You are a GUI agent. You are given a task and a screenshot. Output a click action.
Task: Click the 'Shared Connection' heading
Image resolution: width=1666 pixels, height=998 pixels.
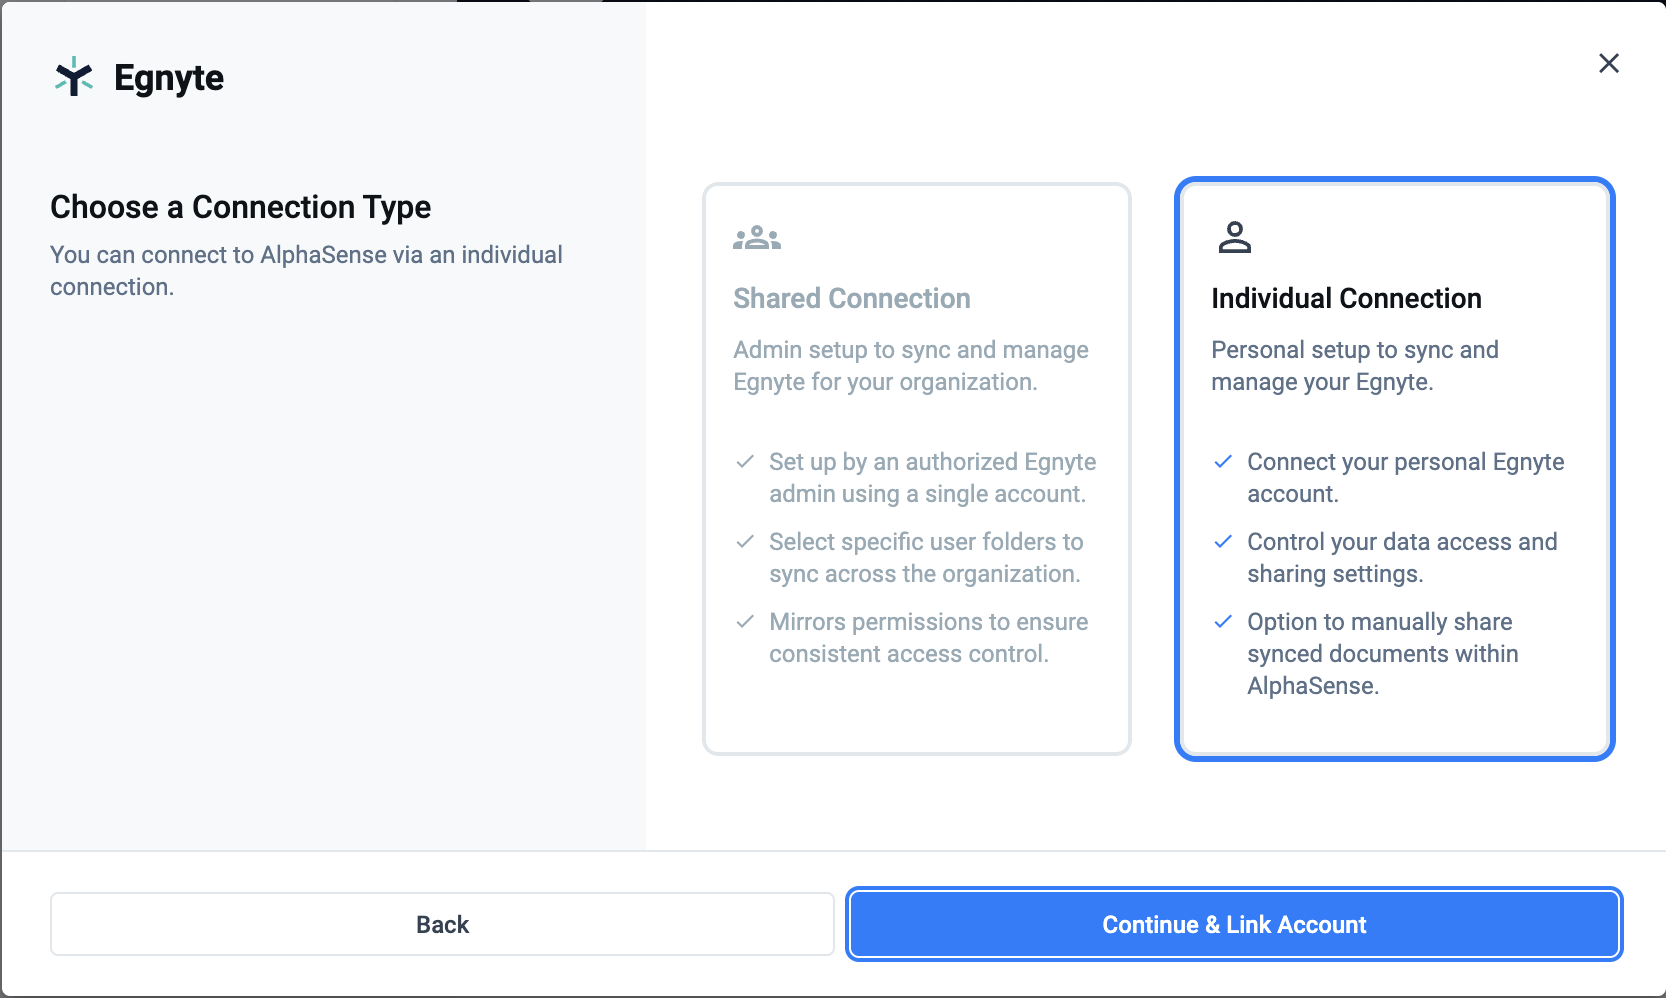click(x=852, y=298)
